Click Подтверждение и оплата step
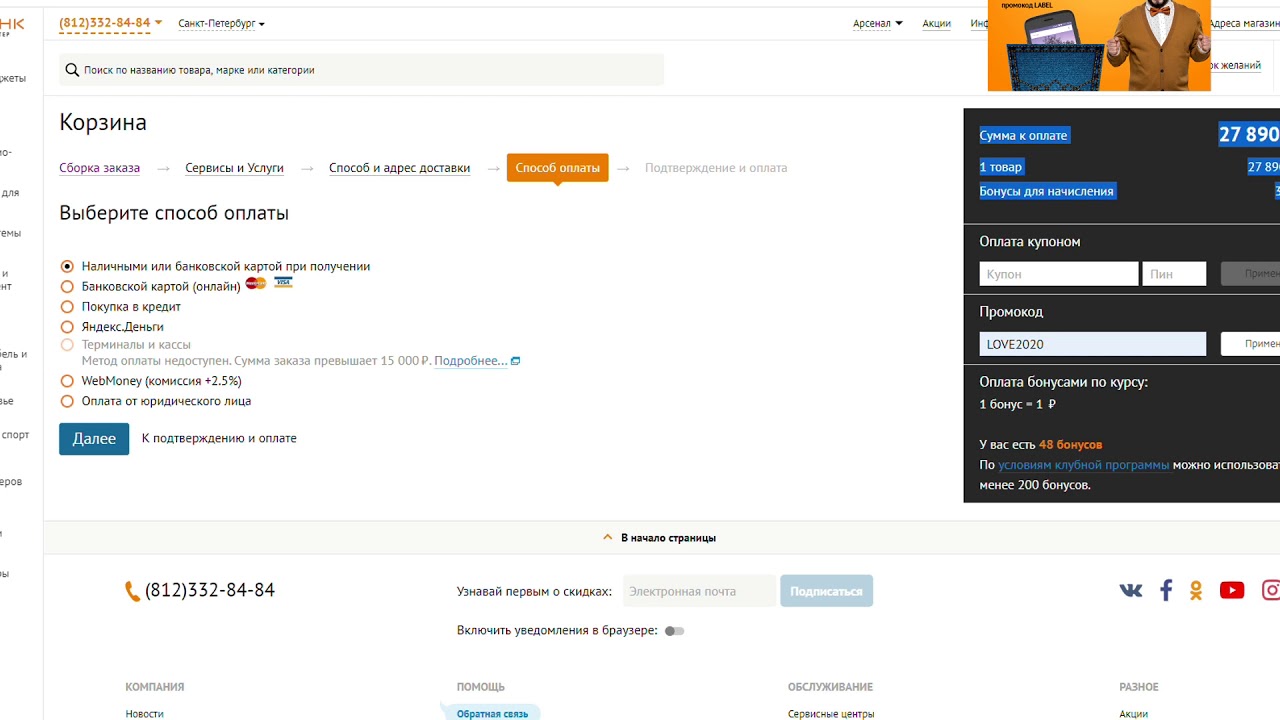Screen dimensions: 1280x720 [716, 168]
